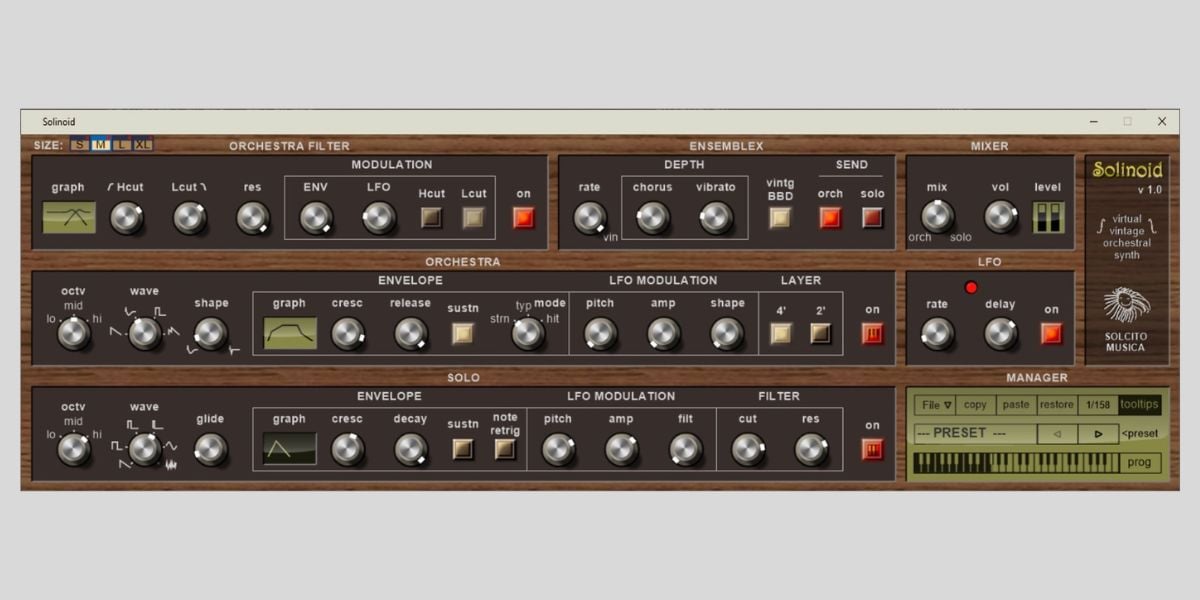Screen dimensions: 1200x600
Task: Click the Orchestra envelope release knob
Action: point(411,333)
